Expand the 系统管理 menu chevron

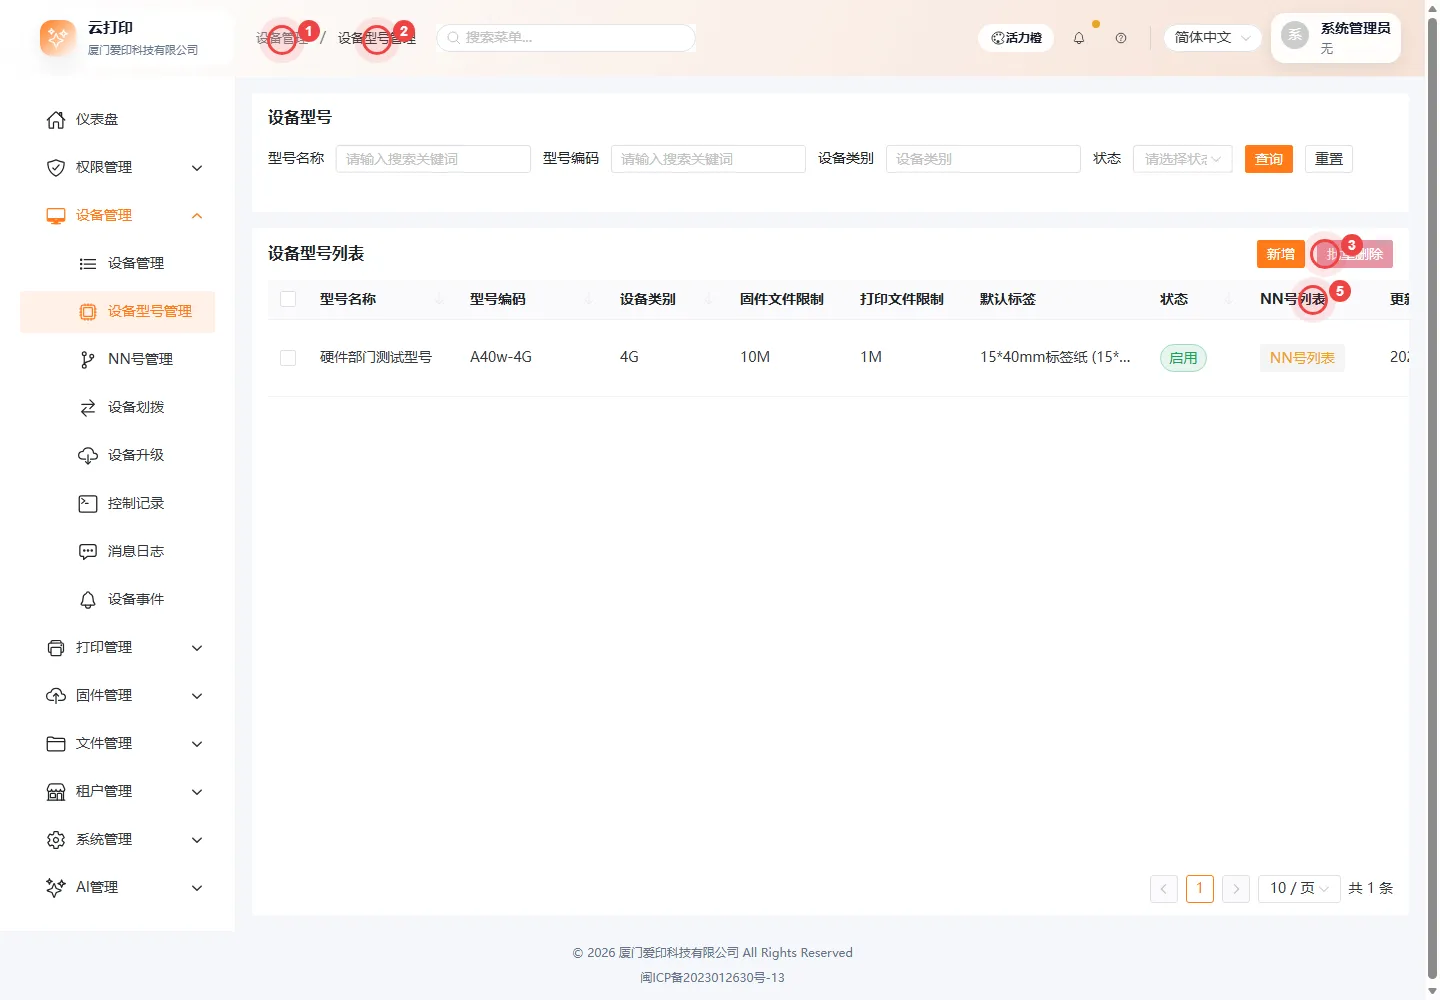pos(197,840)
